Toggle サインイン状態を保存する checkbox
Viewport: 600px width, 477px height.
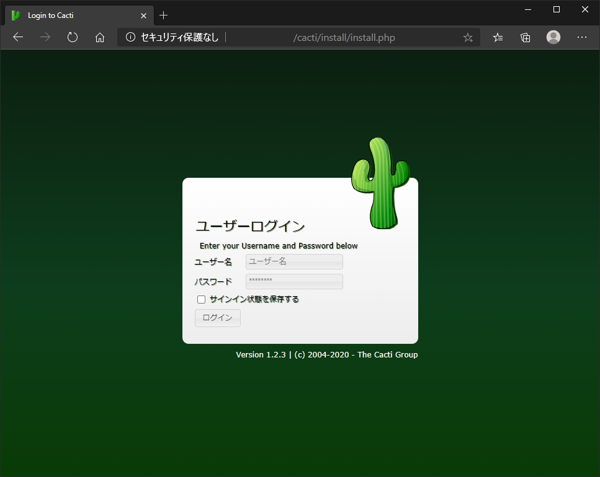coord(201,299)
